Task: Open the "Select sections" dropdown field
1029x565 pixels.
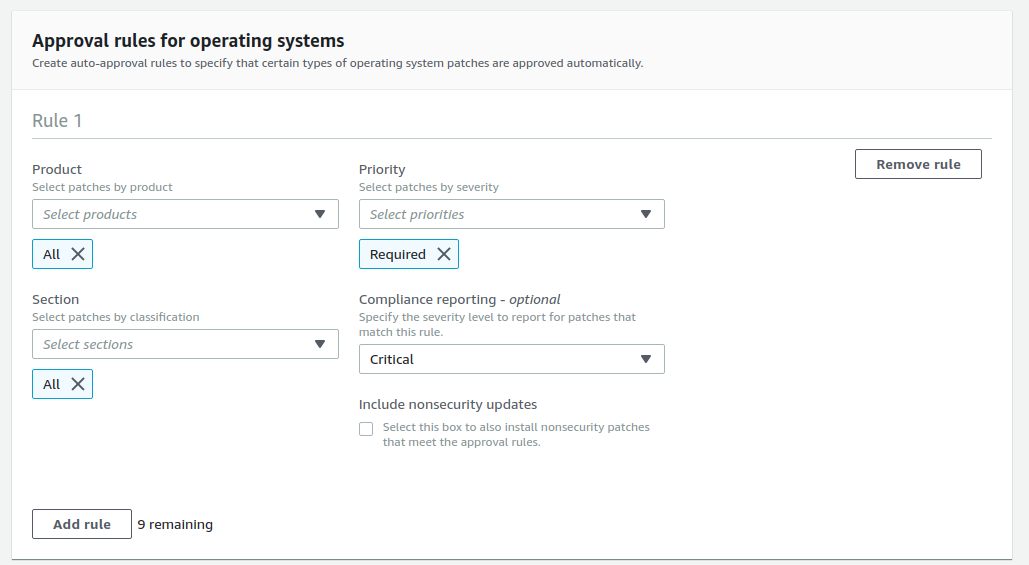Action: [170, 344]
